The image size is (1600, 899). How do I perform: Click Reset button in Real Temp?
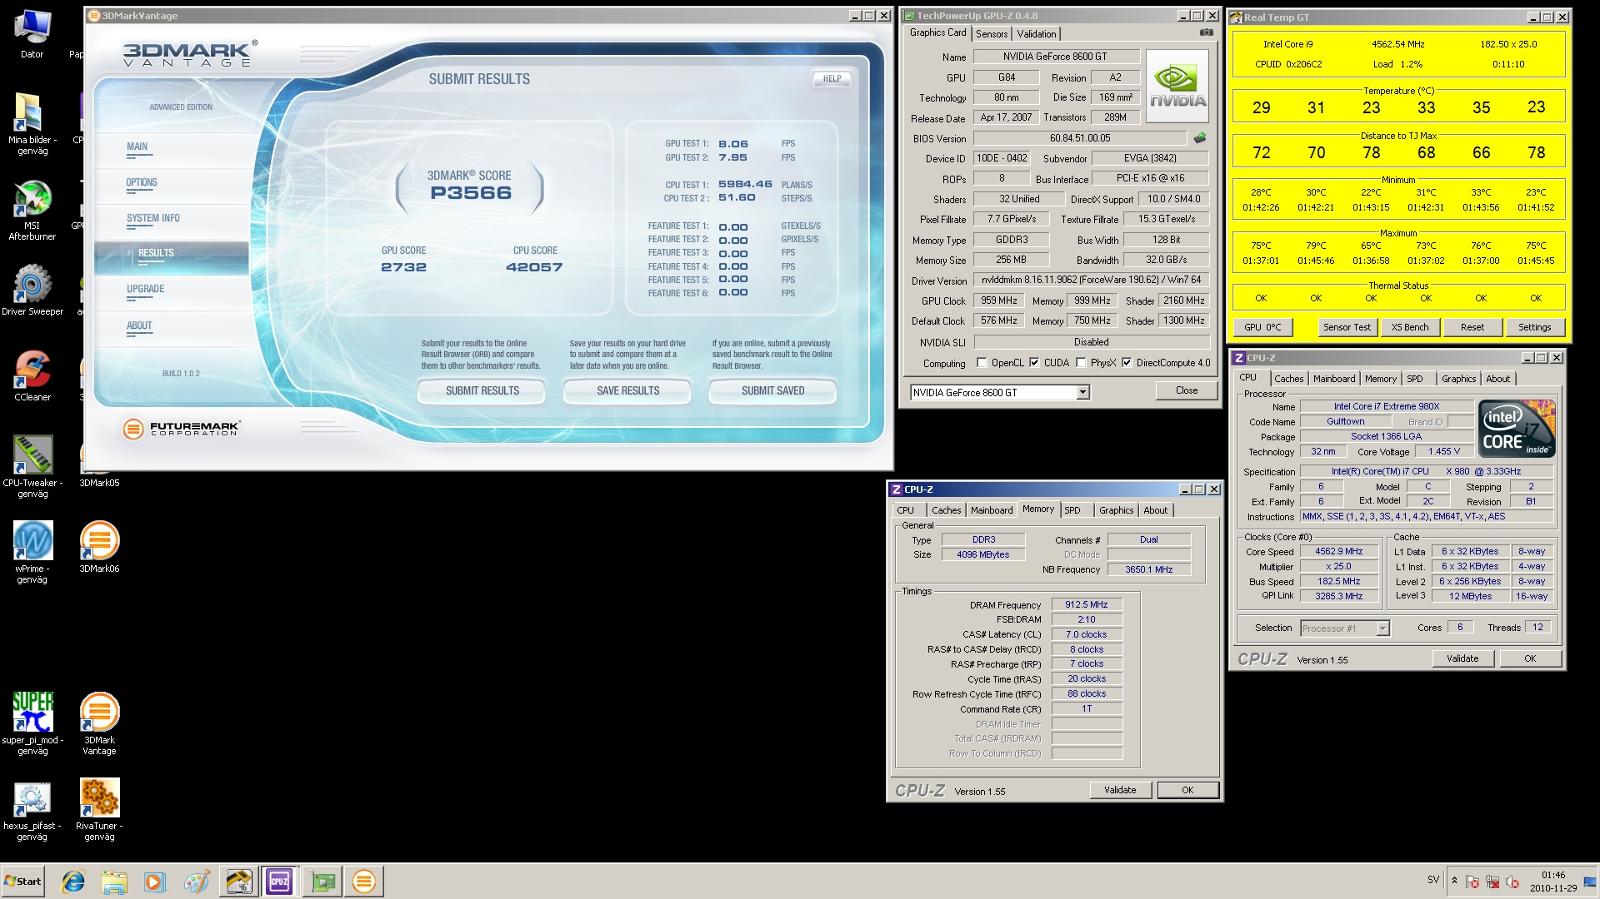pos(1472,327)
